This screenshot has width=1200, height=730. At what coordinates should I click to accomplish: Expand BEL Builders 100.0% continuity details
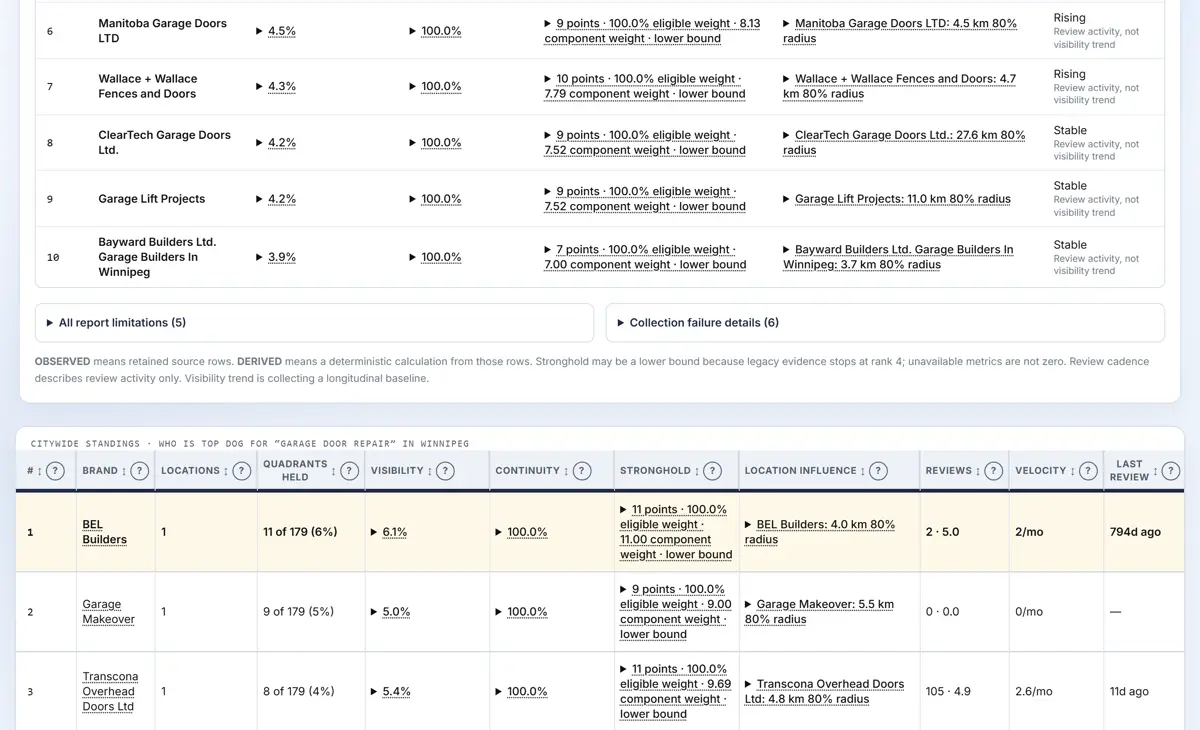[521, 532]
